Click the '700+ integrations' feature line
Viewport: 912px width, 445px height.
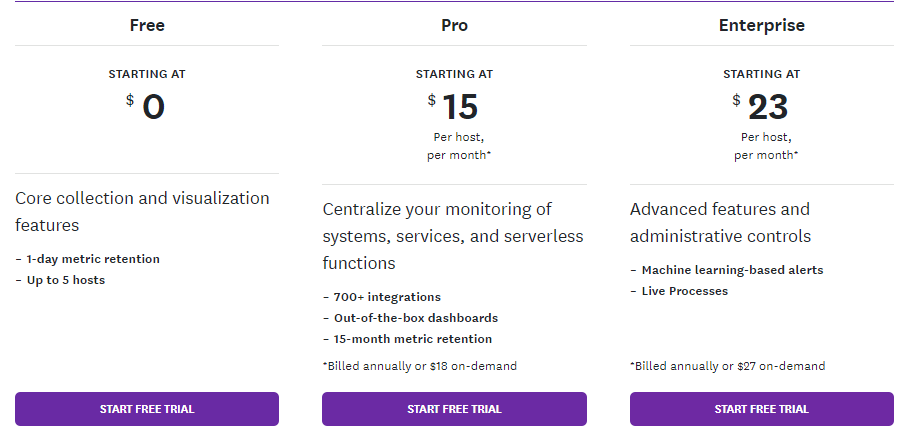pos(386,297)
